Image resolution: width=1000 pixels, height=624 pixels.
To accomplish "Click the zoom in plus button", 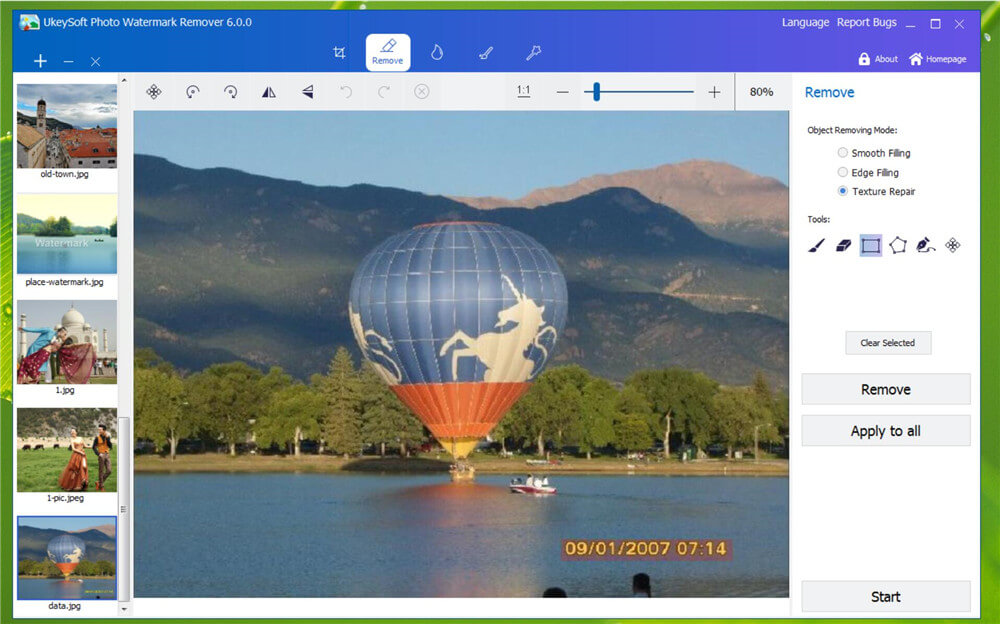I will coord(714,92).
